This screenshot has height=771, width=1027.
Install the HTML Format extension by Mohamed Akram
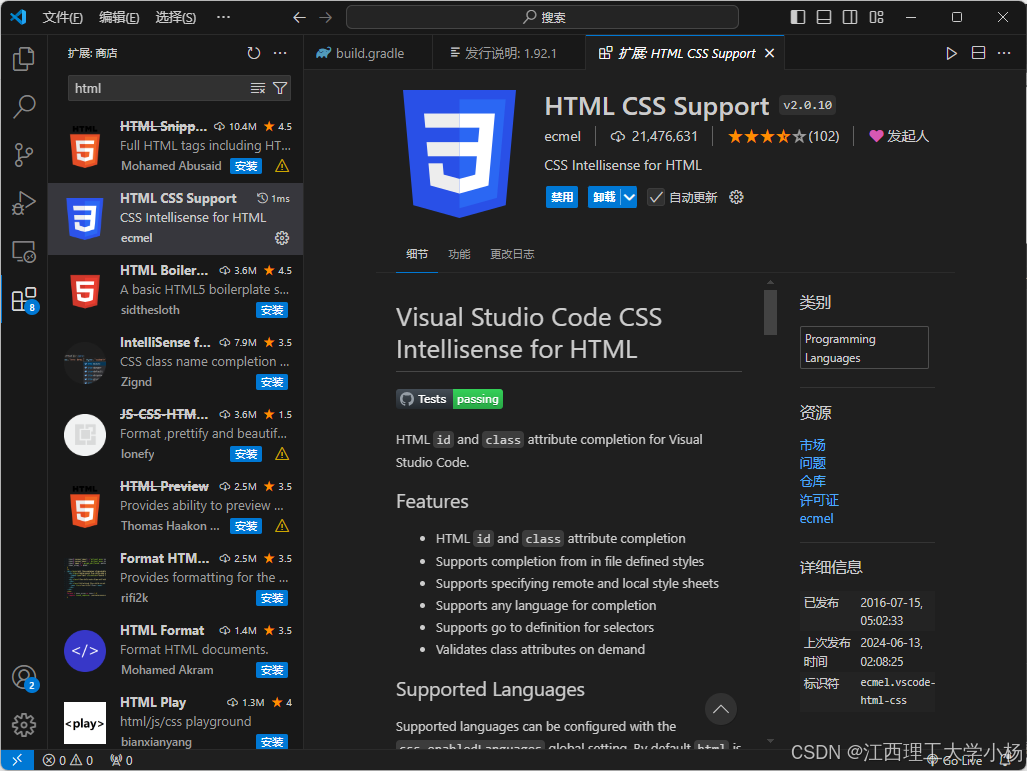(x=272, y=671)
